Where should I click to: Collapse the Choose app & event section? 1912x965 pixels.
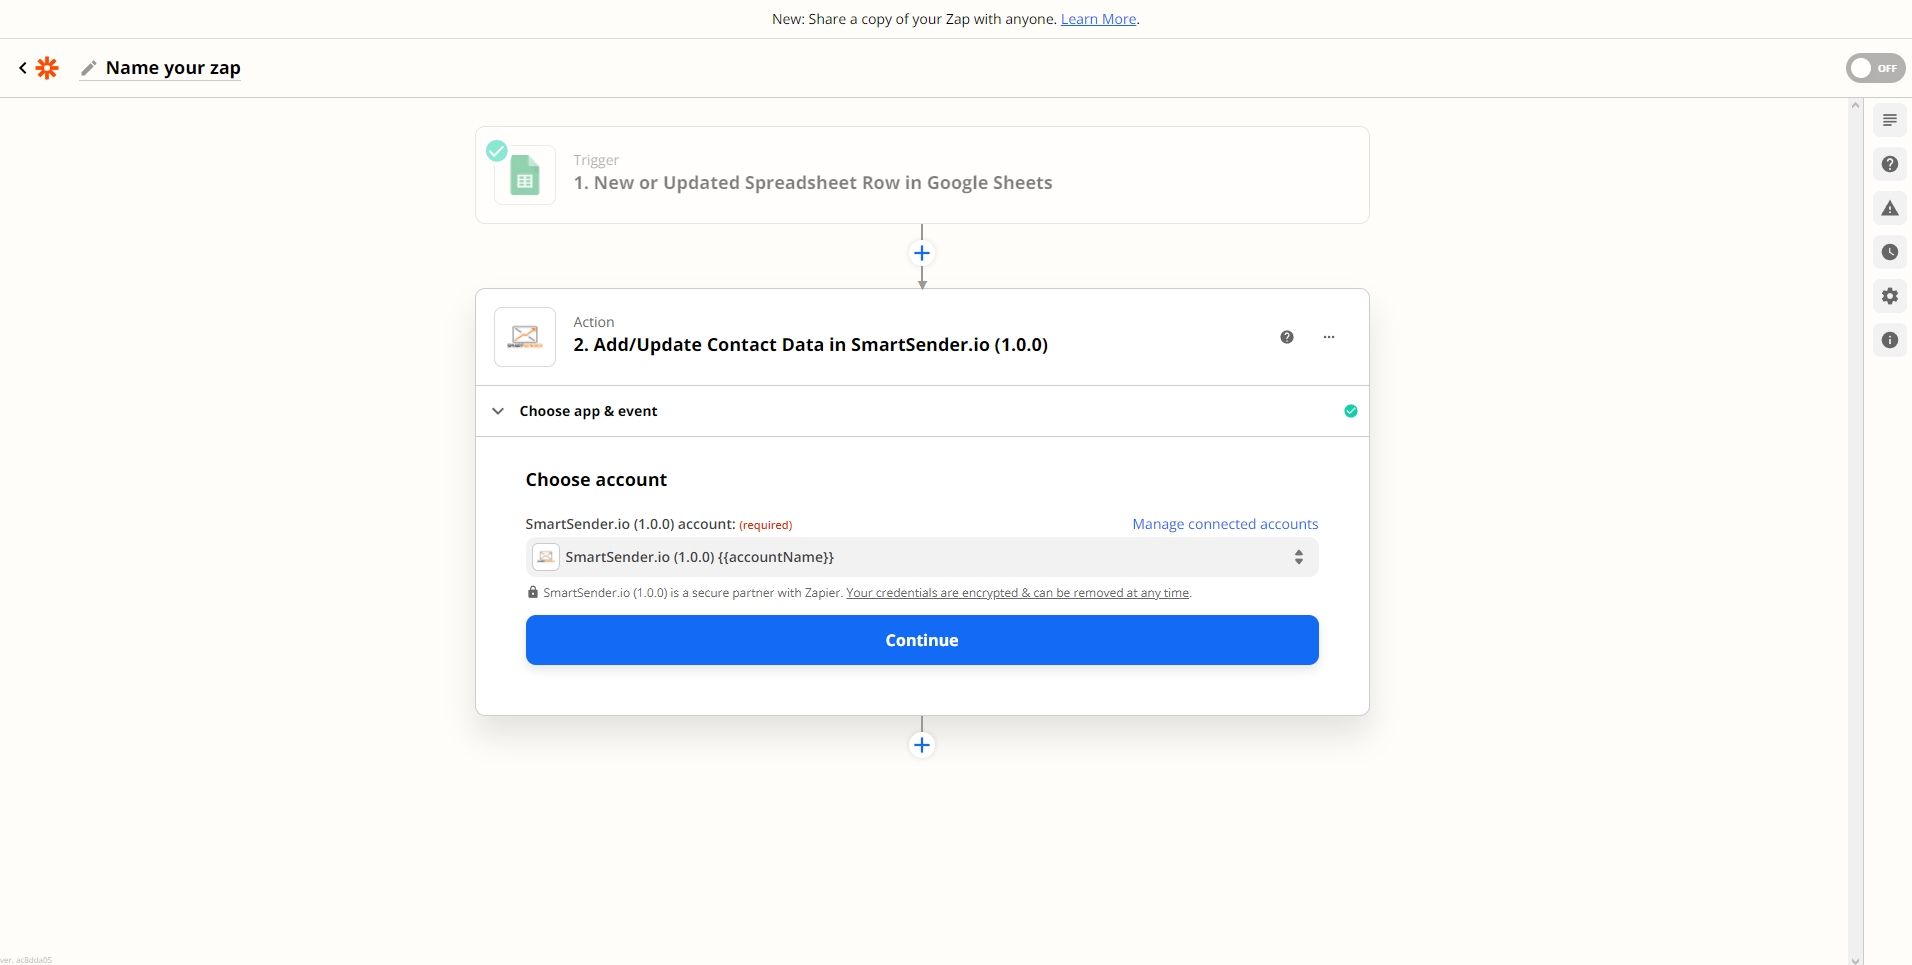[x=498, y=411]
